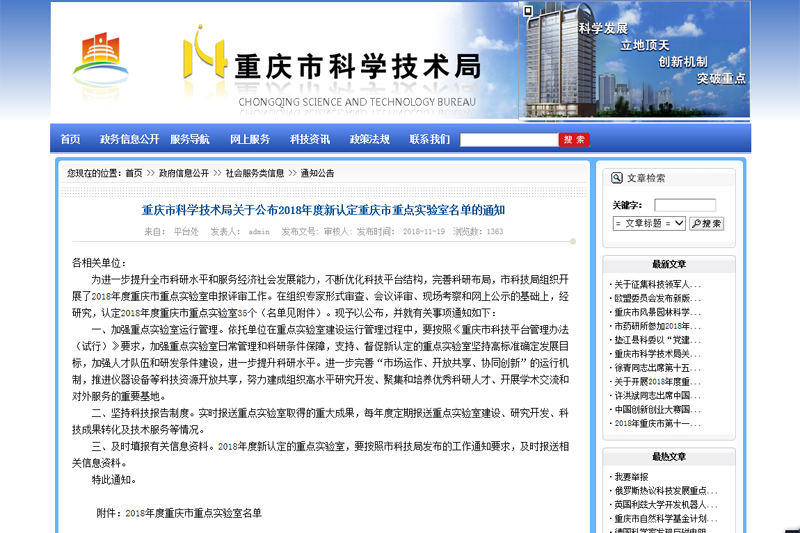The height and width of the screenshot is (533, 800).
Task: Open 服务导航 in the navigation bar
Action: 189,139
